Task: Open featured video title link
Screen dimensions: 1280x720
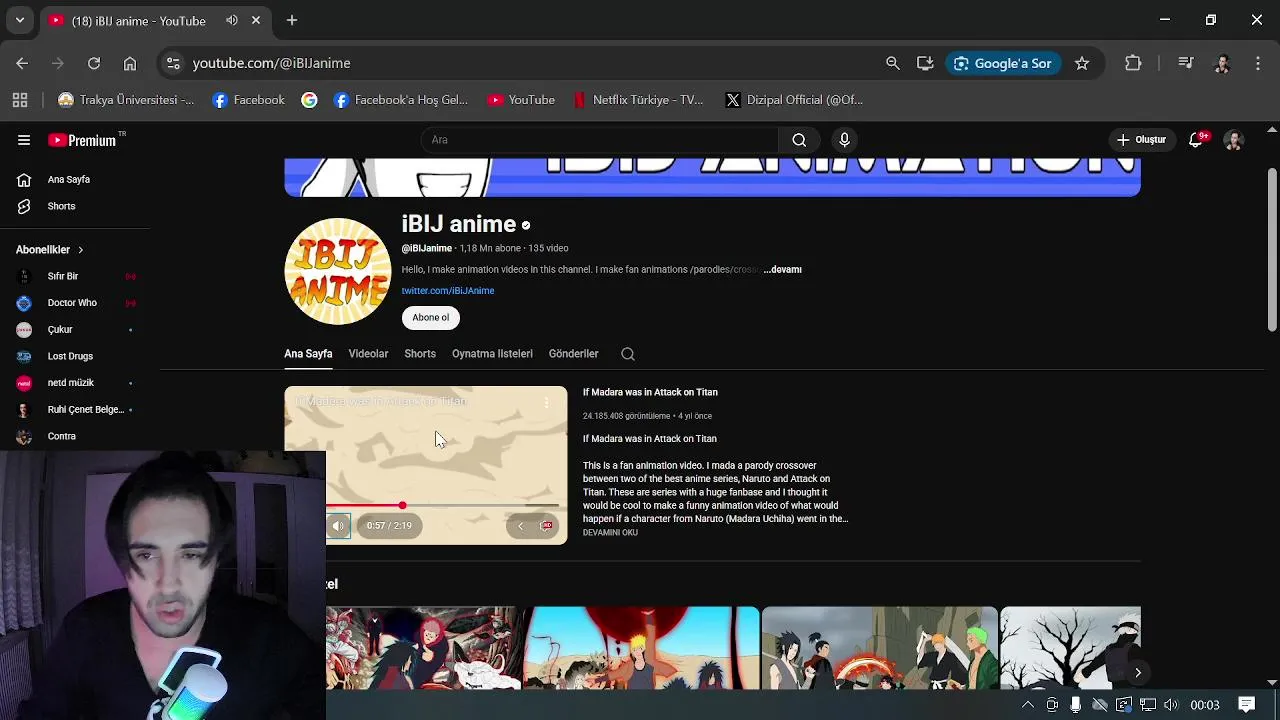Action: click(650, 393)
